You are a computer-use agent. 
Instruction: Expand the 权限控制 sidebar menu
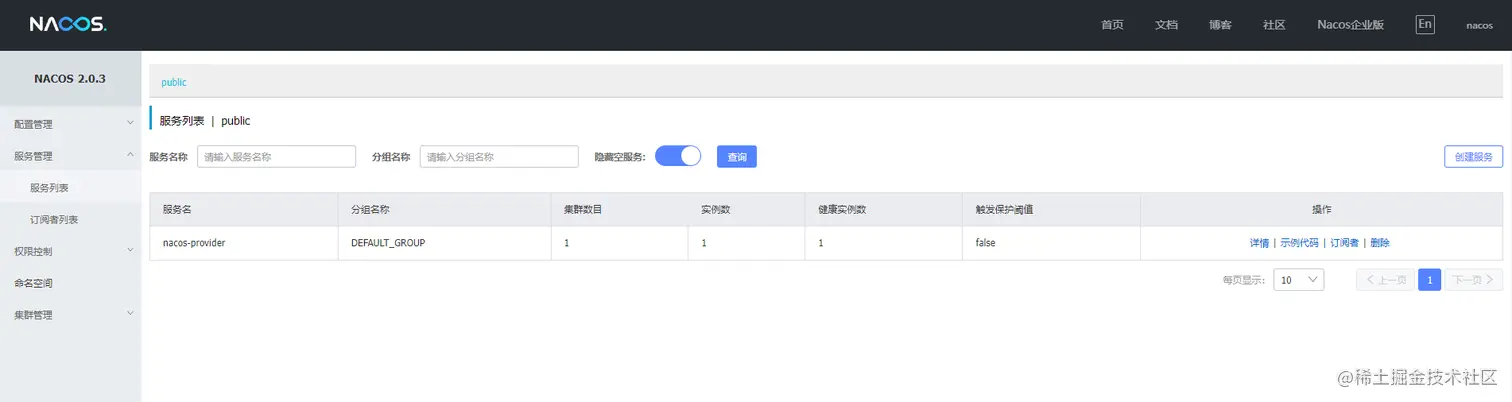coord(70,251)
